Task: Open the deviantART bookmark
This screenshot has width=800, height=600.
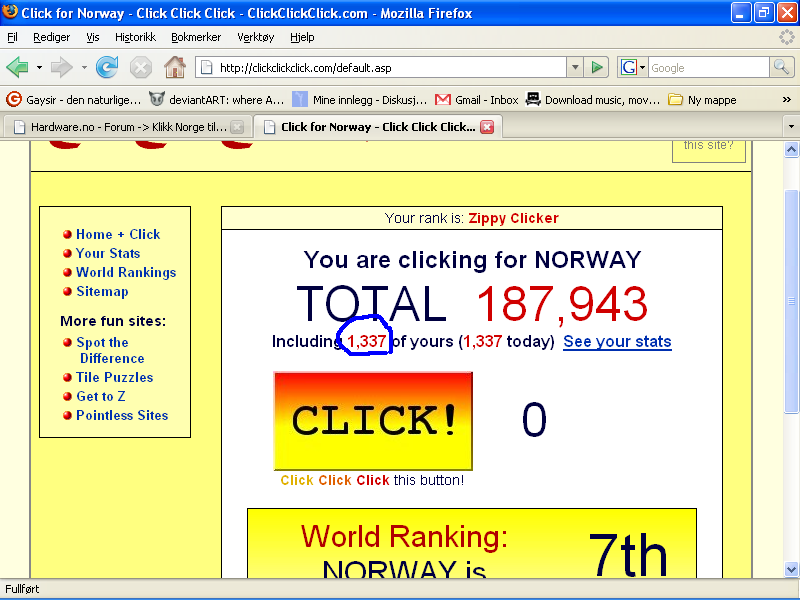Action: (x=217, y=100)
